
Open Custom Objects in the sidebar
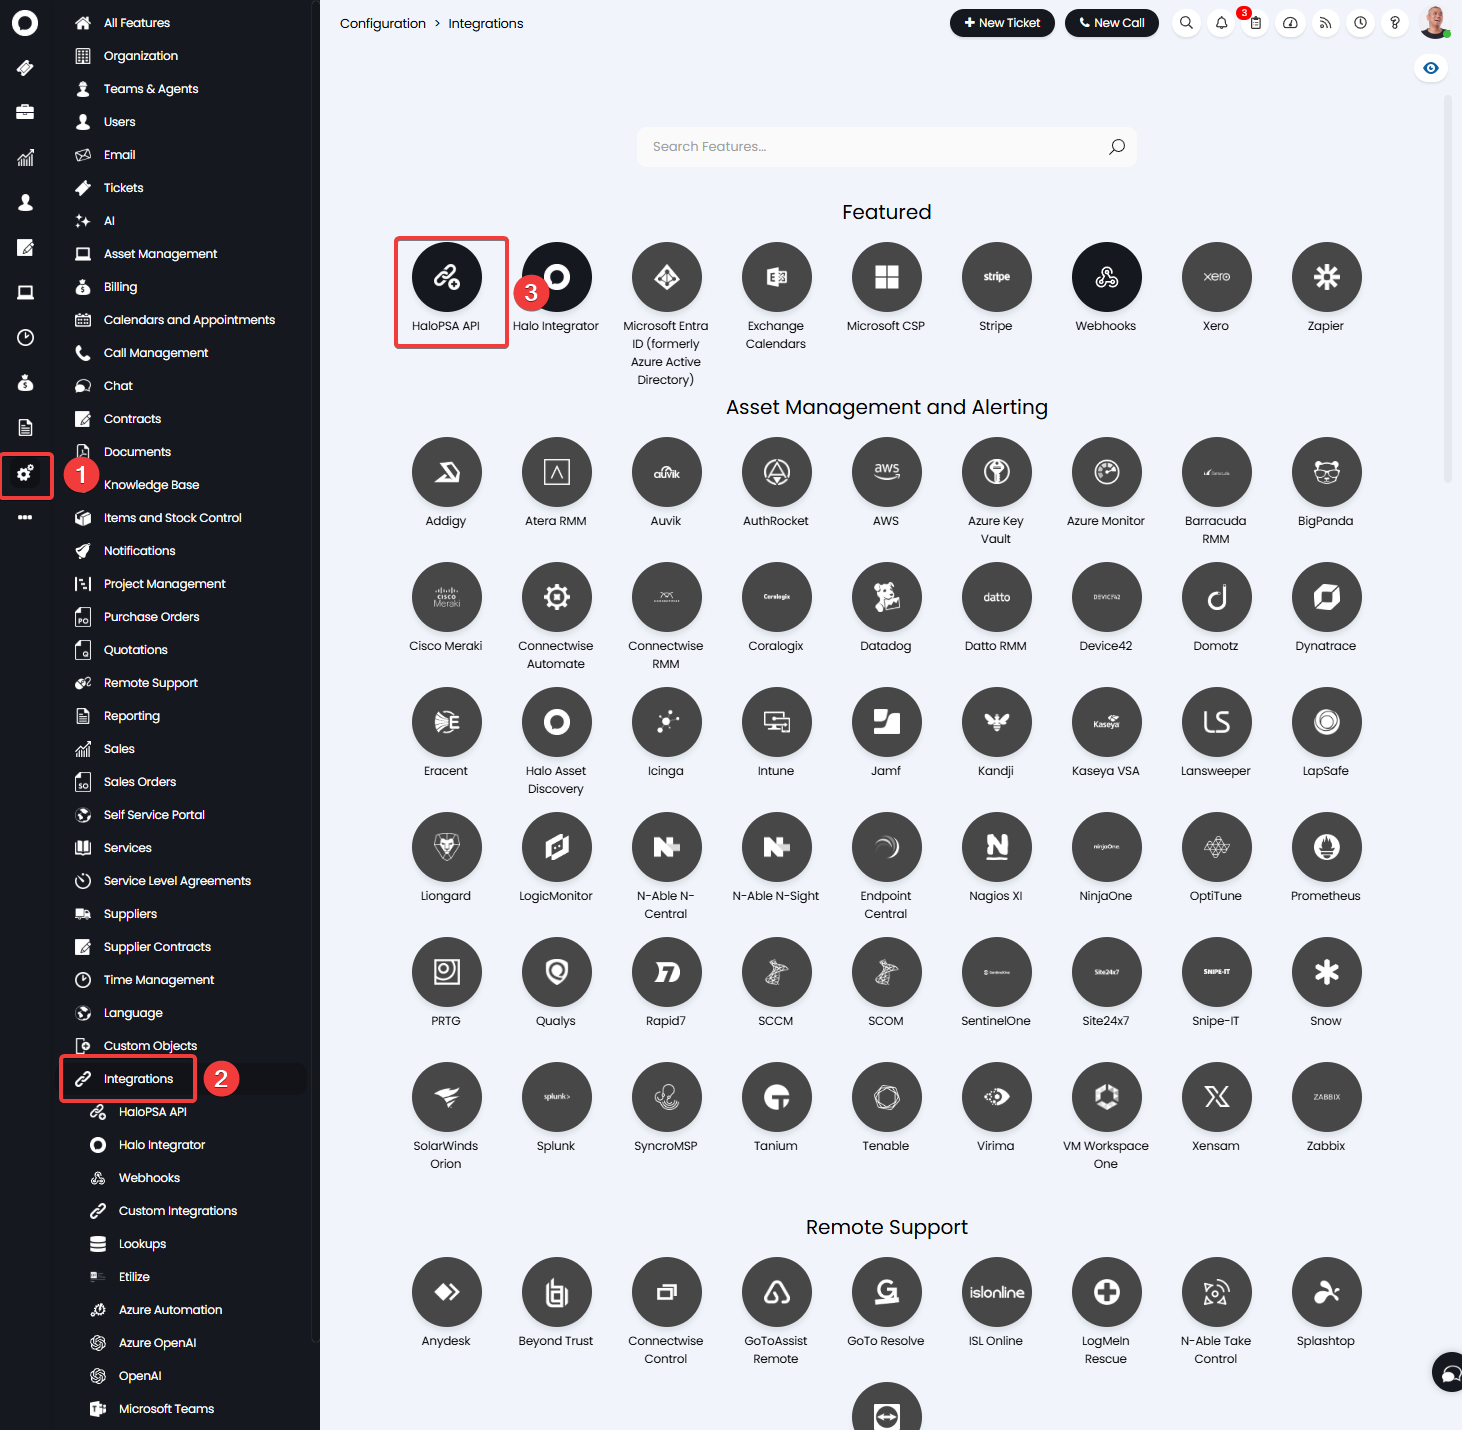click(x=150, y=1046)
